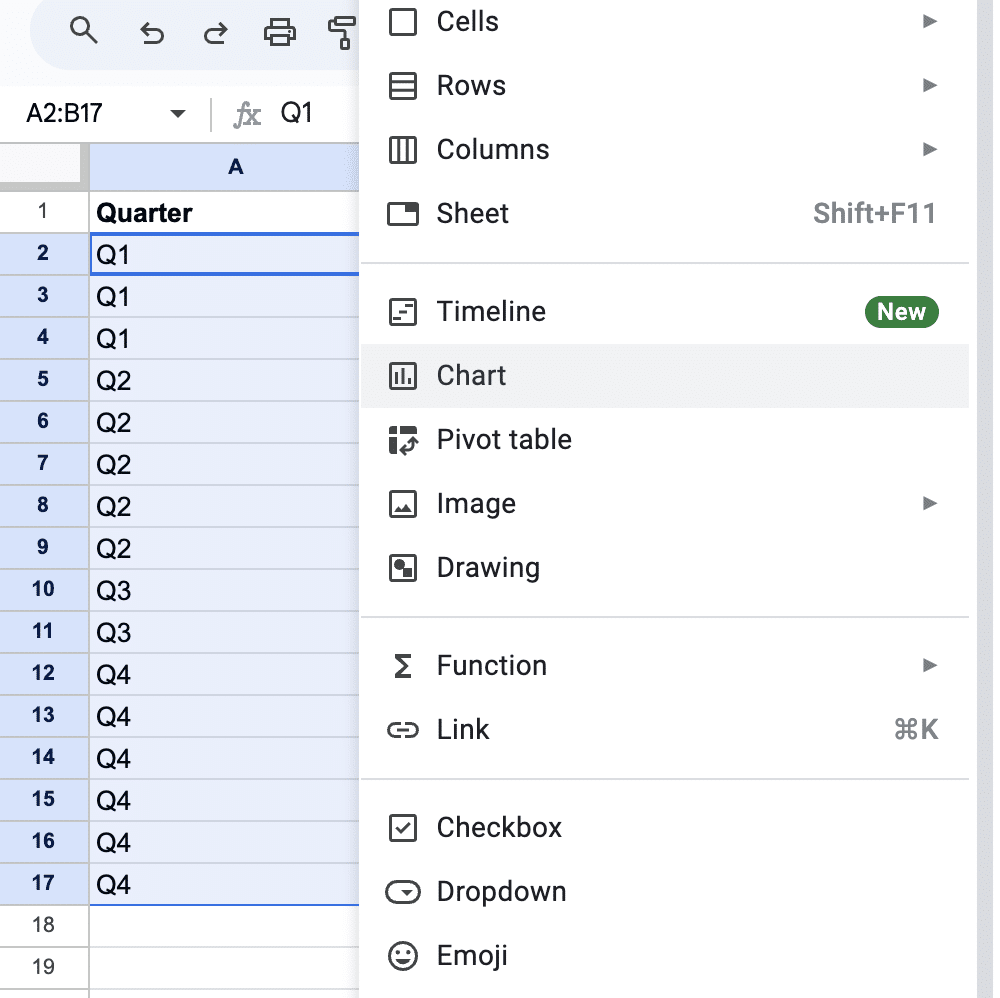The width and height of the screenshot is (1000, 998).
Task: Insert a Dropdown from the menu
Action: click(500, 892)
